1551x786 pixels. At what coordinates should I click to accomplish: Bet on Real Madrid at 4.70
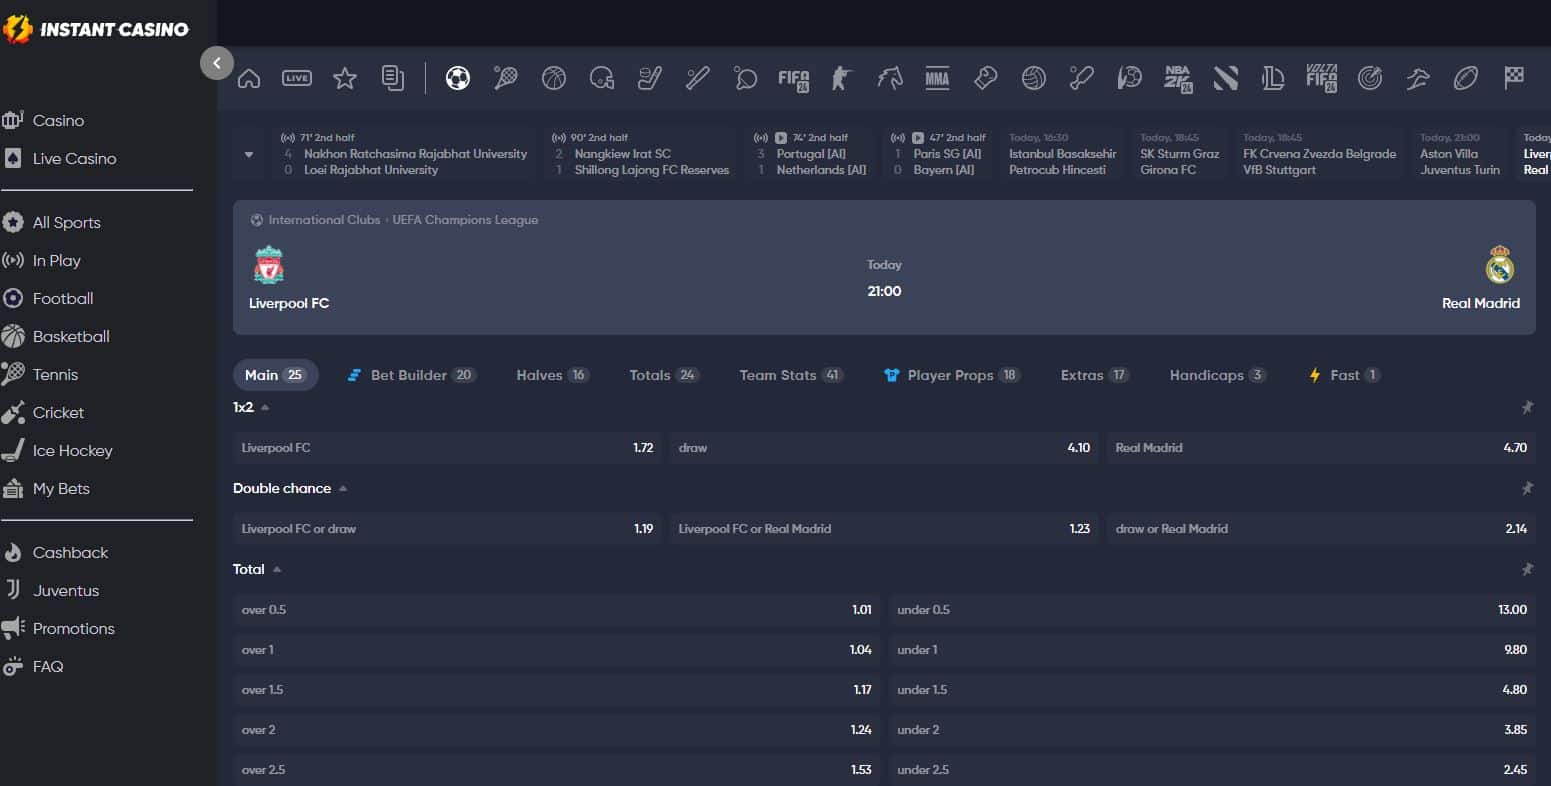point(1321,447)
